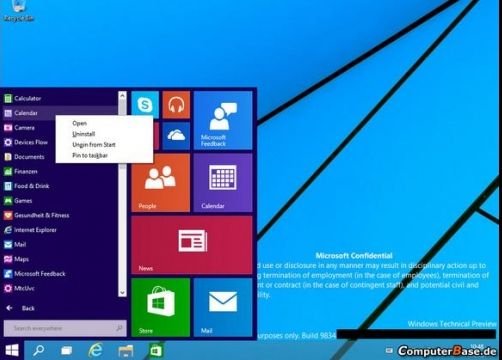The width and height of the screenshot is (502, 360).
Task: Click the Calculator text in app list
Action: pyautogui.click(x=28, y=98)
